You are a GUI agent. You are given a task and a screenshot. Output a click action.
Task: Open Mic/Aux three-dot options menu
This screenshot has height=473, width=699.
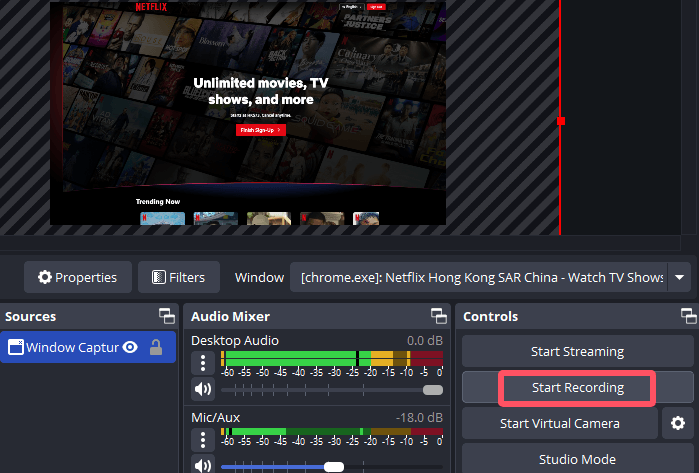203,440
